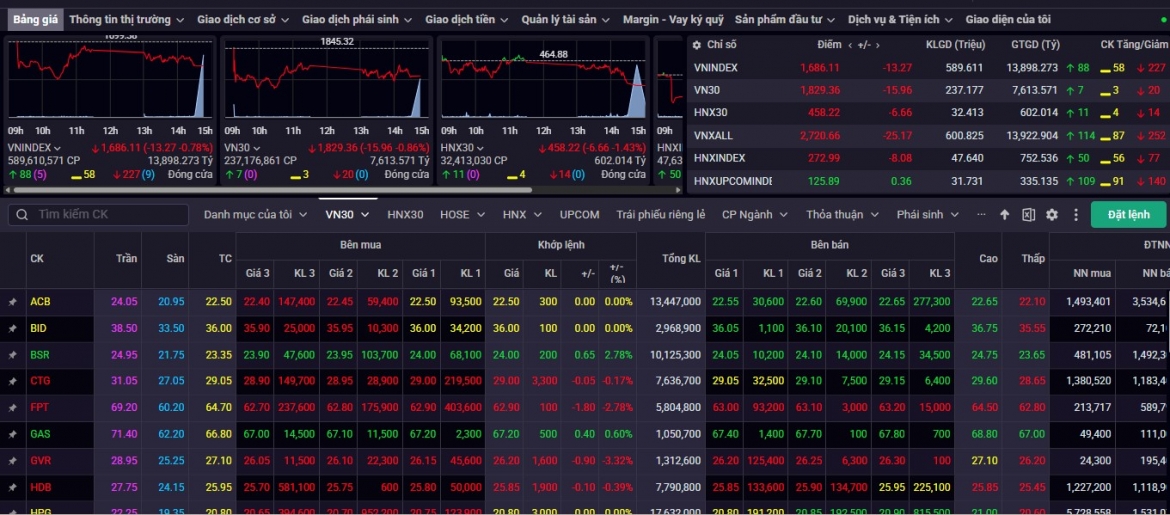
Task: Expand Danh mục của tôi dropdown
Action: point(256,215)
